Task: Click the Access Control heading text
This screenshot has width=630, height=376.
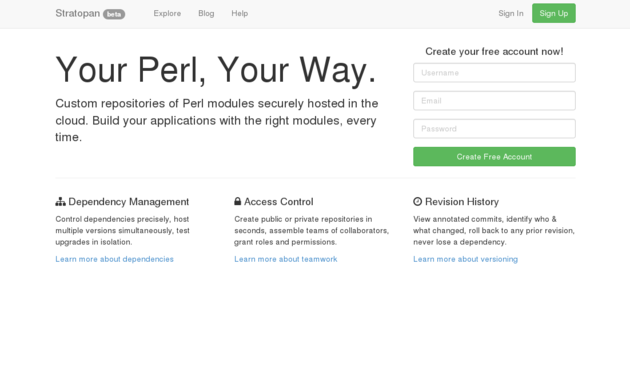Action: pyautogui.click(x=278, y=202)
